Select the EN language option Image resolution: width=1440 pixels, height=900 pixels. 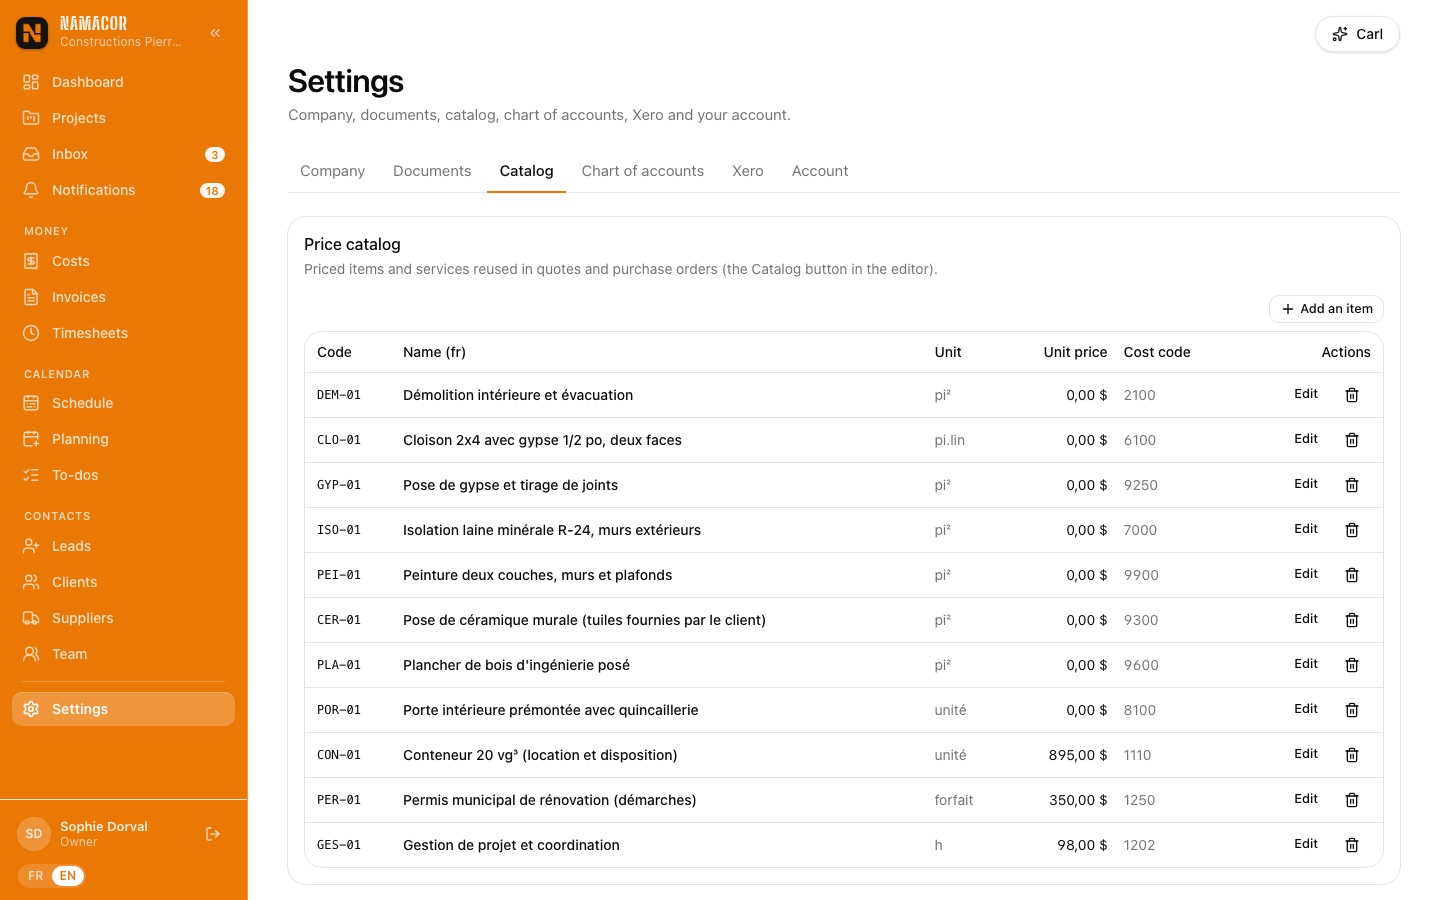click(68, 876)
